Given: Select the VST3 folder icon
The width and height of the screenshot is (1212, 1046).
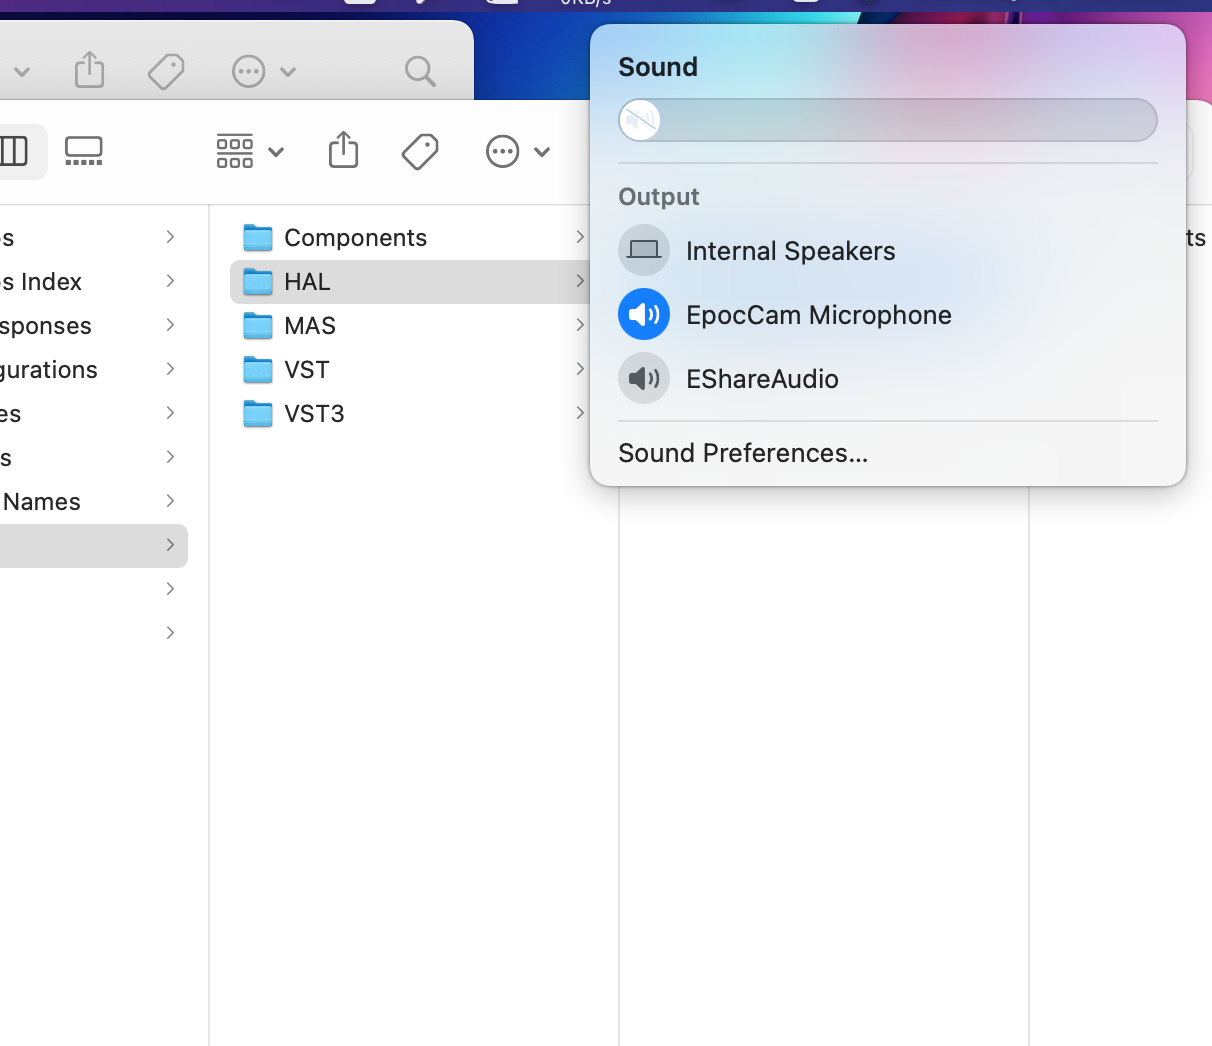Looking at the screenshot, I should point(258,414).
